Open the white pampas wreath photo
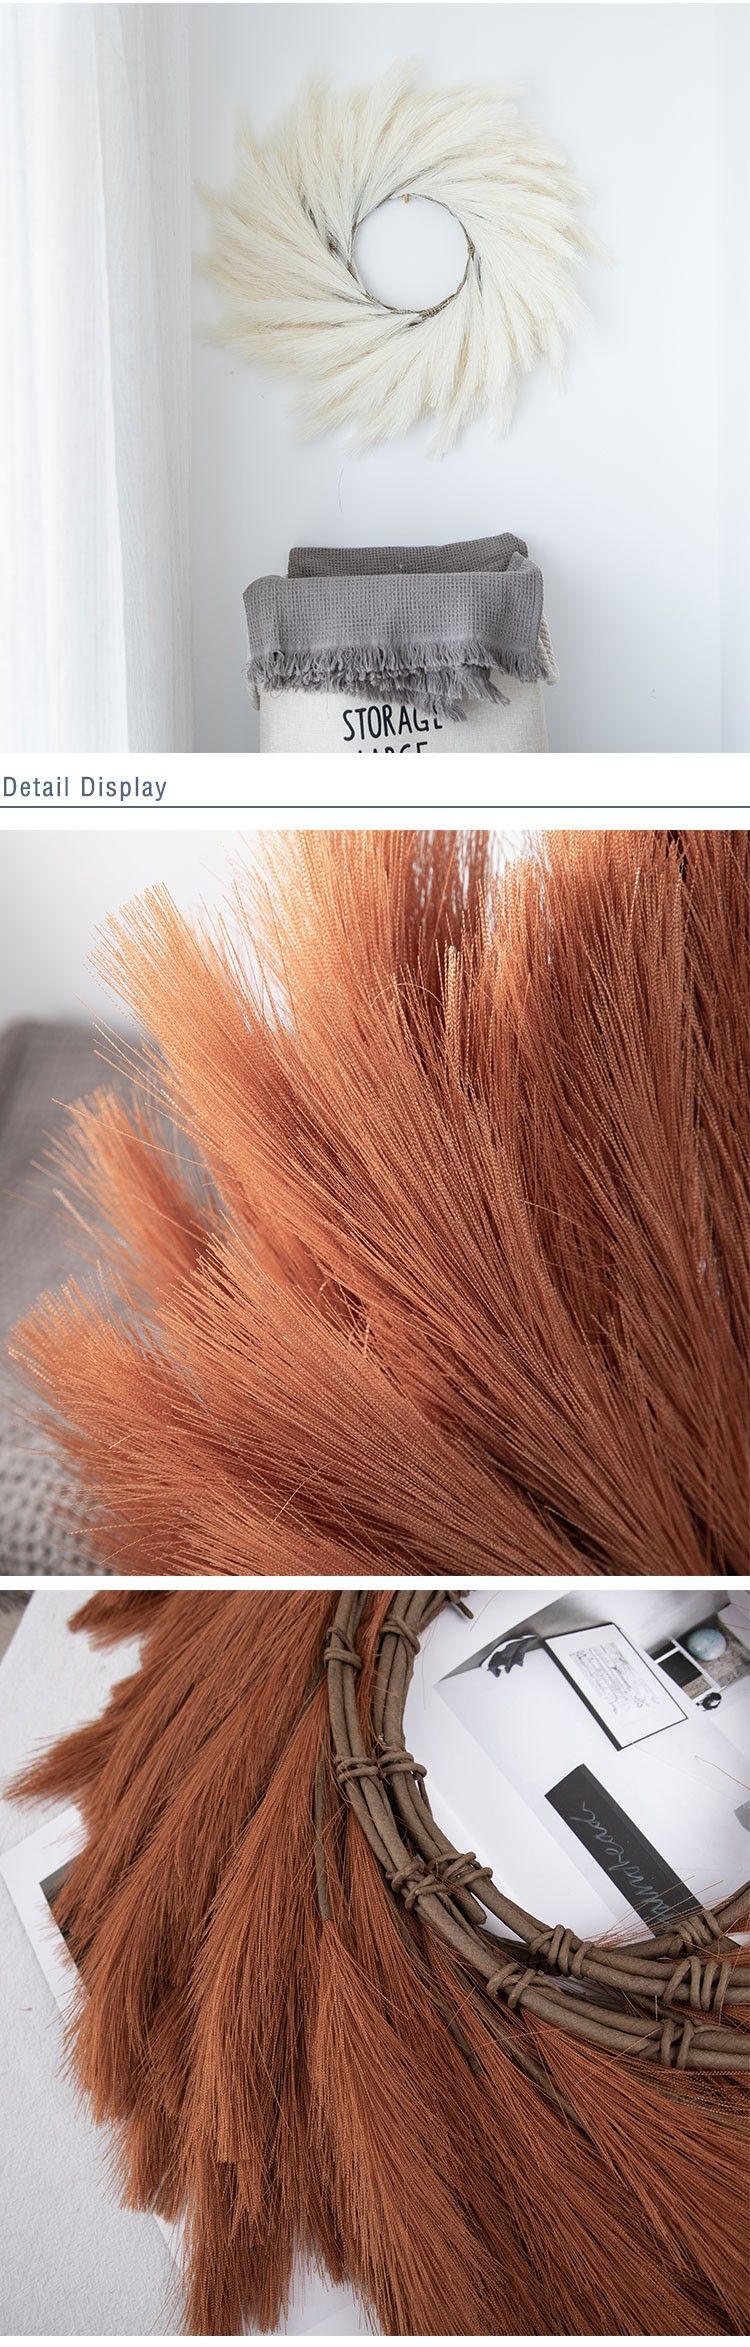 pyautogui.click(x=375, y=376)
